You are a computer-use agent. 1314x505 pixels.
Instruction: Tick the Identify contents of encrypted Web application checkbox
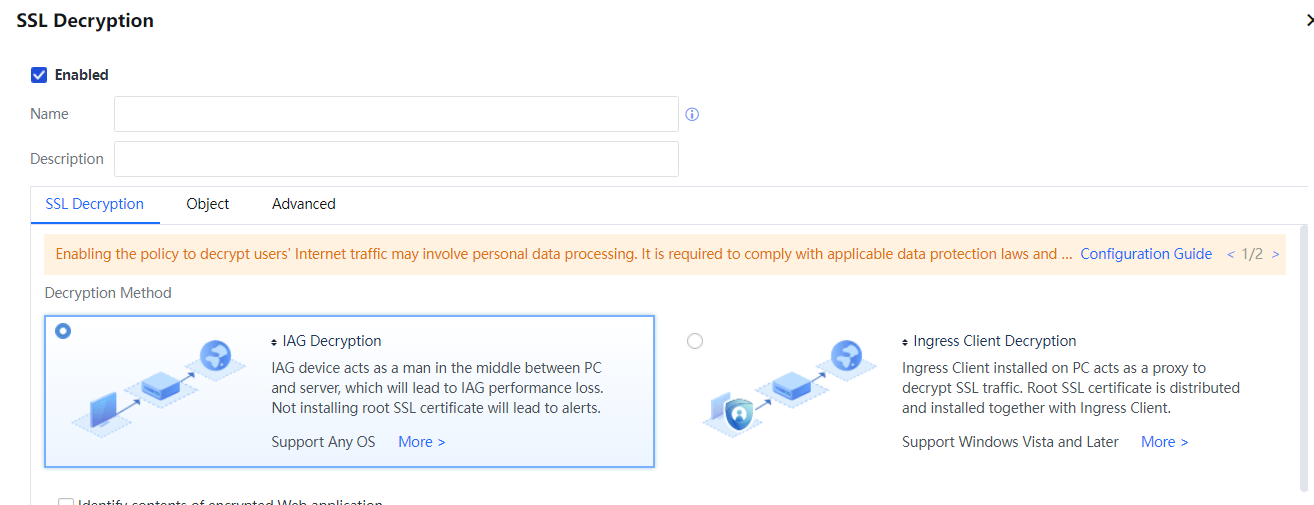(66, 502)
